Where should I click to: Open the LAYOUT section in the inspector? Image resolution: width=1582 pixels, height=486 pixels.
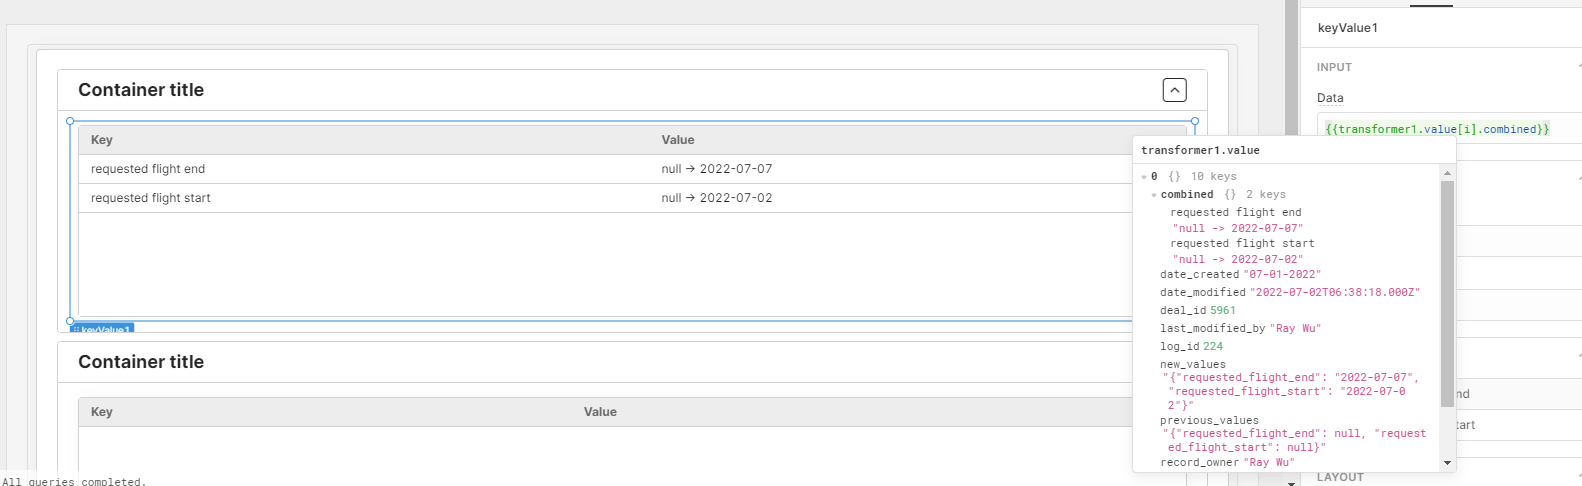[x=1340, y=477]
